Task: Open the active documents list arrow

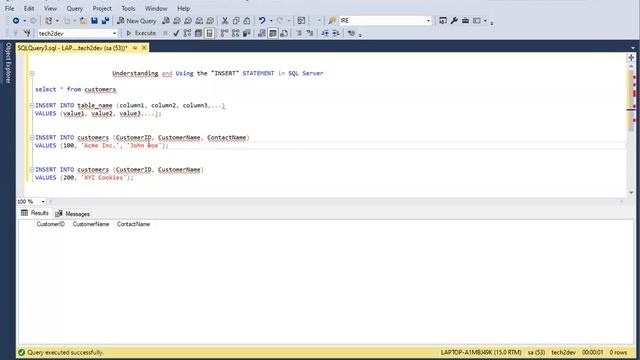Action: (x=633, y=48)
